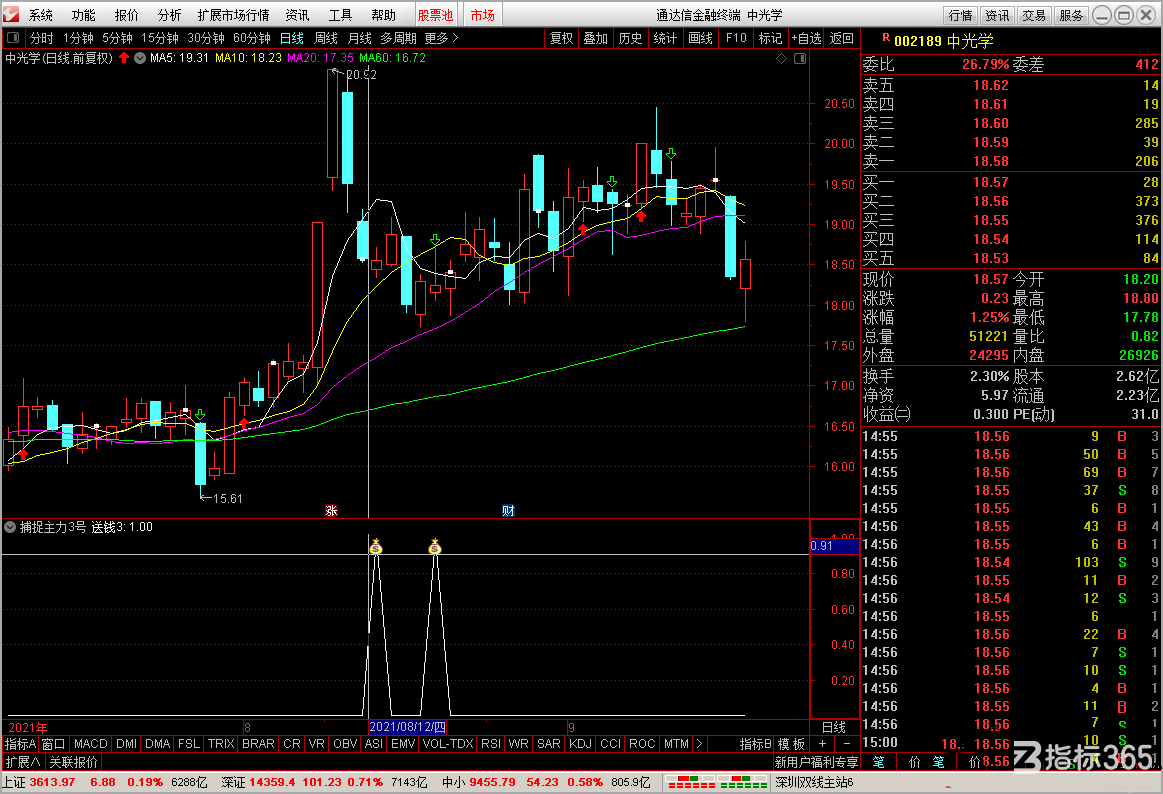This screenshot has width=1163, height=794.
Task: Open the 工具 menu
Action: point(340,15)
